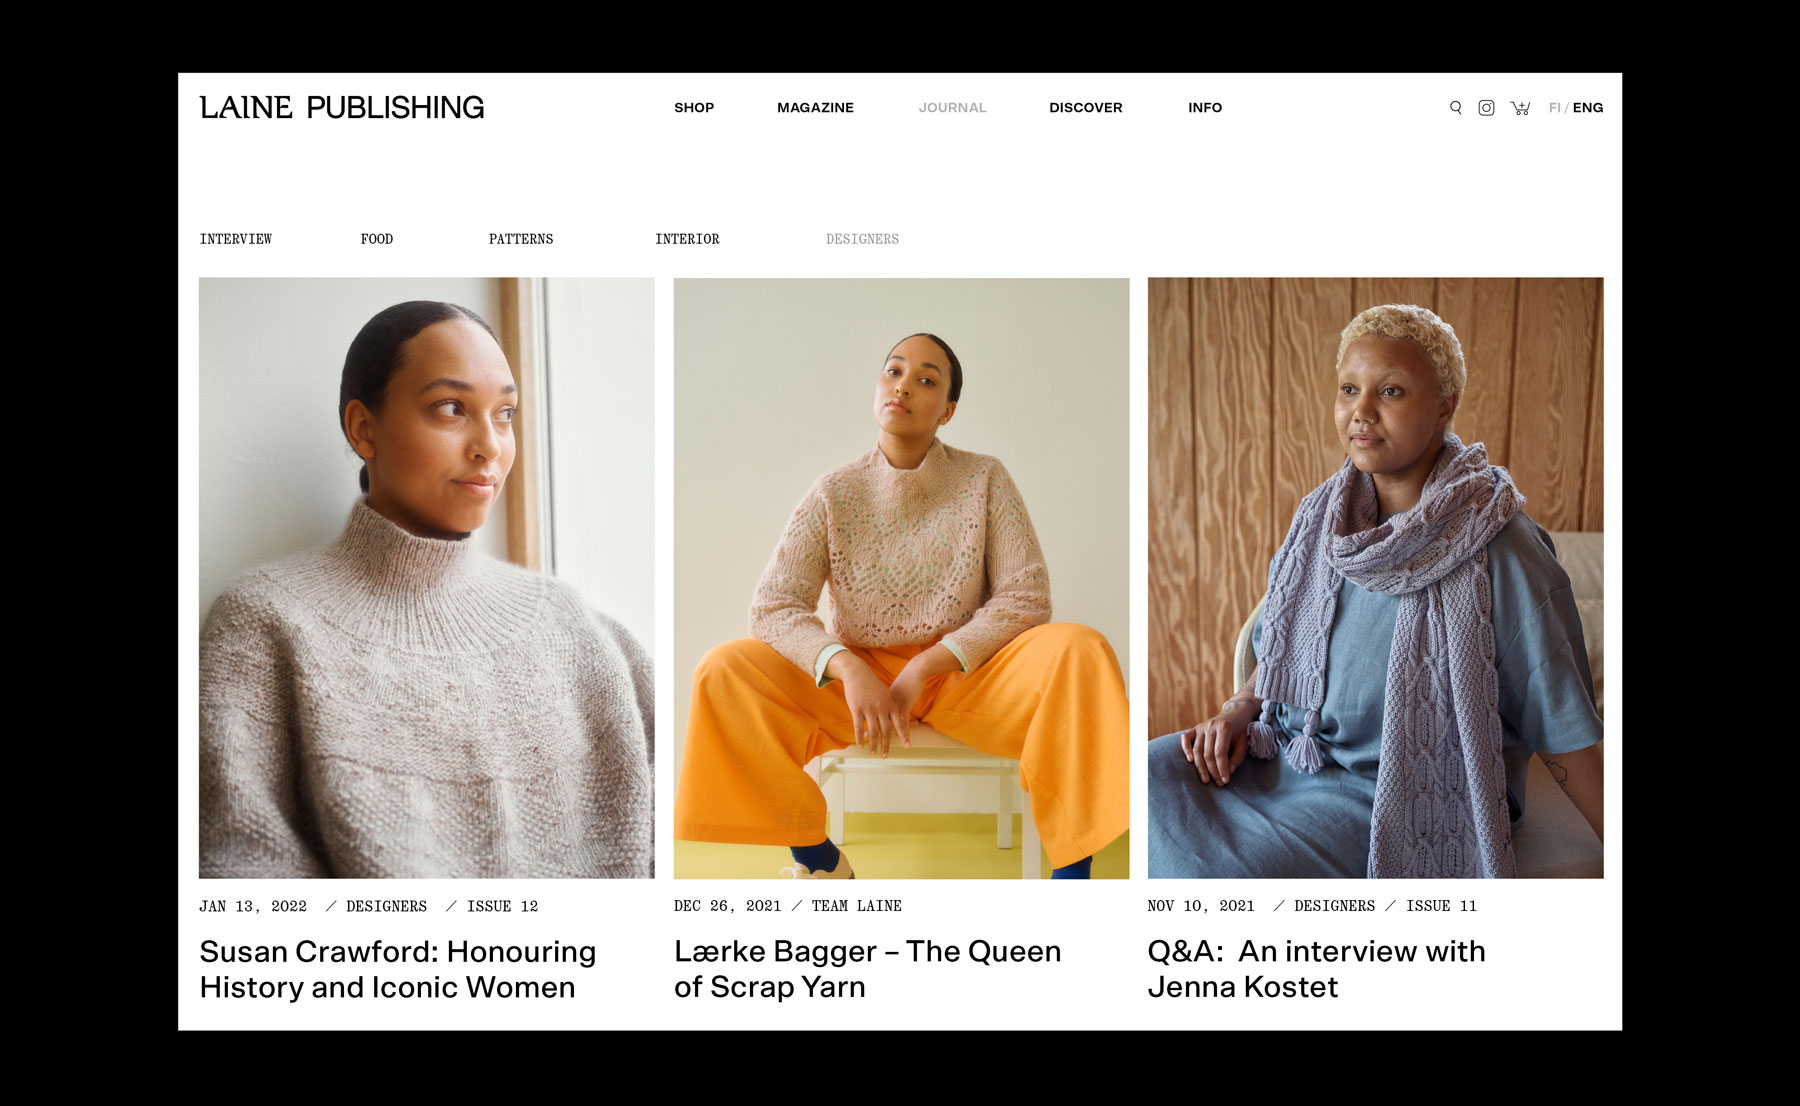Open the Instagram icon link
Screen dimensions: 1800x1106
click(1486, 108)
